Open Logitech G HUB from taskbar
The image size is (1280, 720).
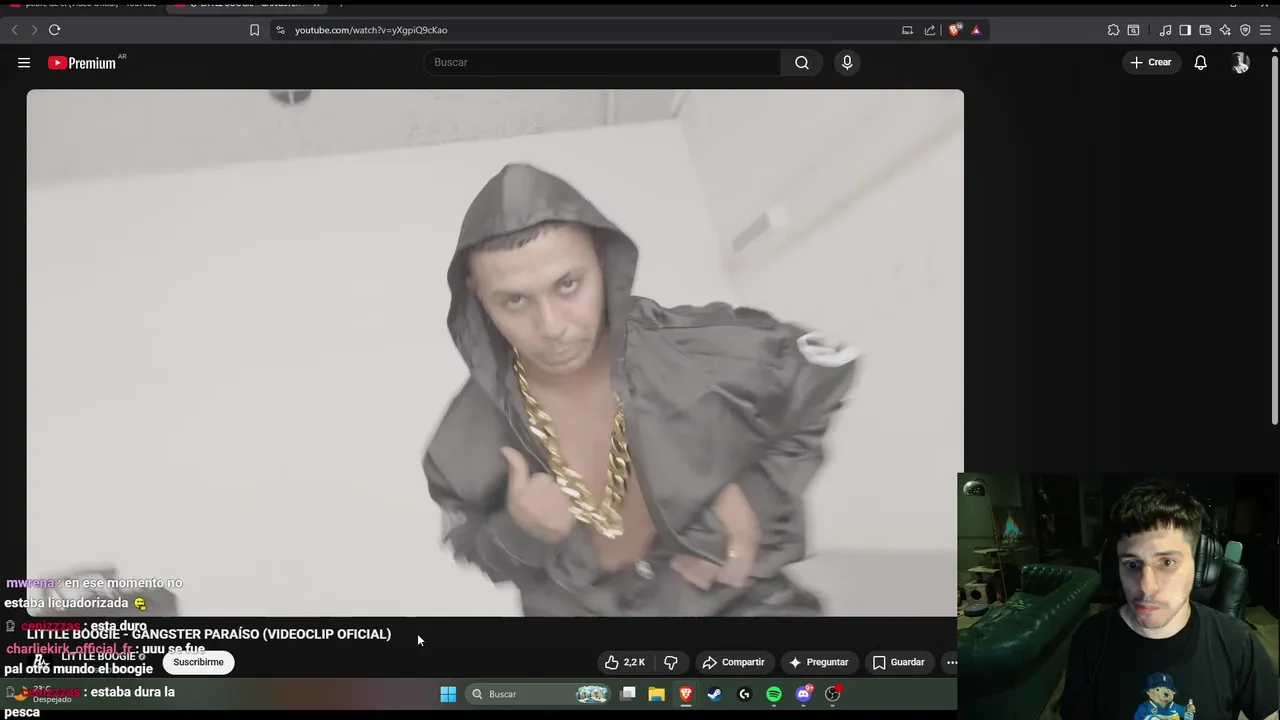tap(744, 694)
